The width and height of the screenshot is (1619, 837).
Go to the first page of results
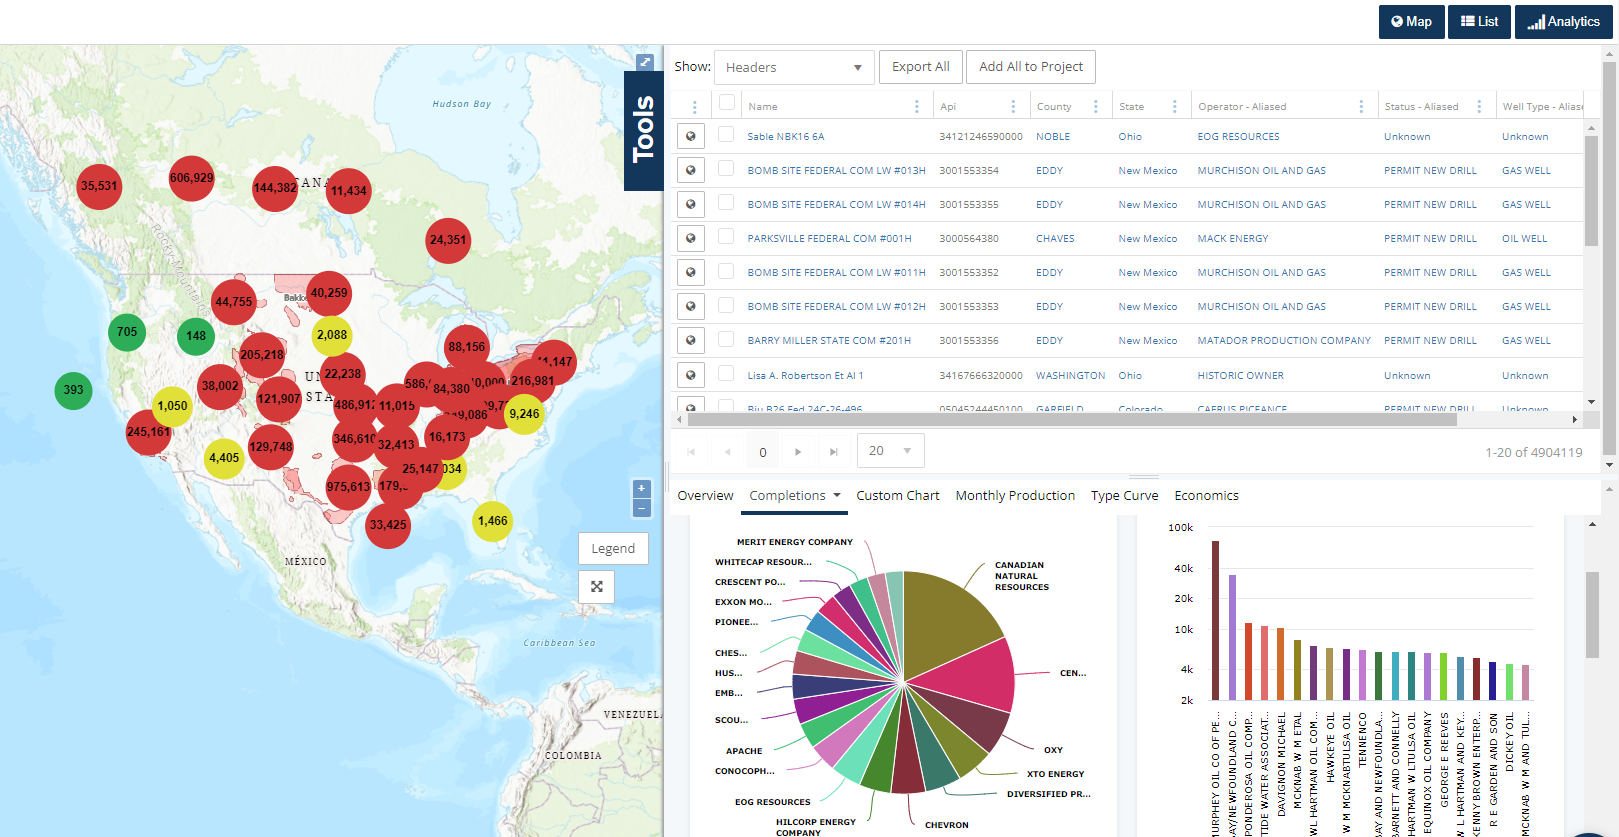pyautogui.click(x=691, y=452)
